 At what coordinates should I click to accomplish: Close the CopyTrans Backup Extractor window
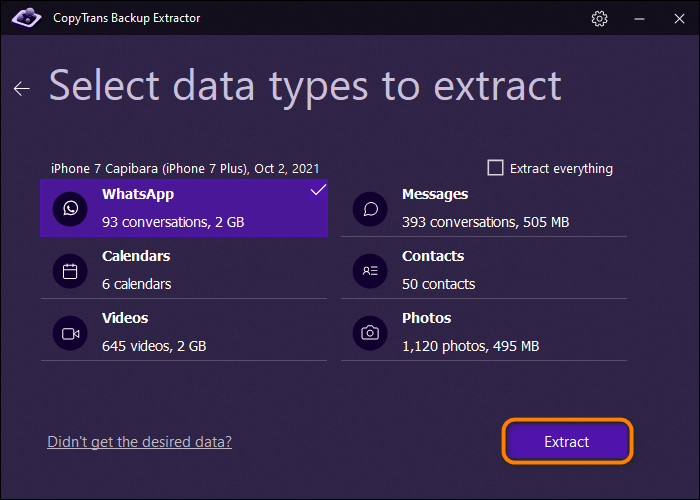tap(679, 19)
